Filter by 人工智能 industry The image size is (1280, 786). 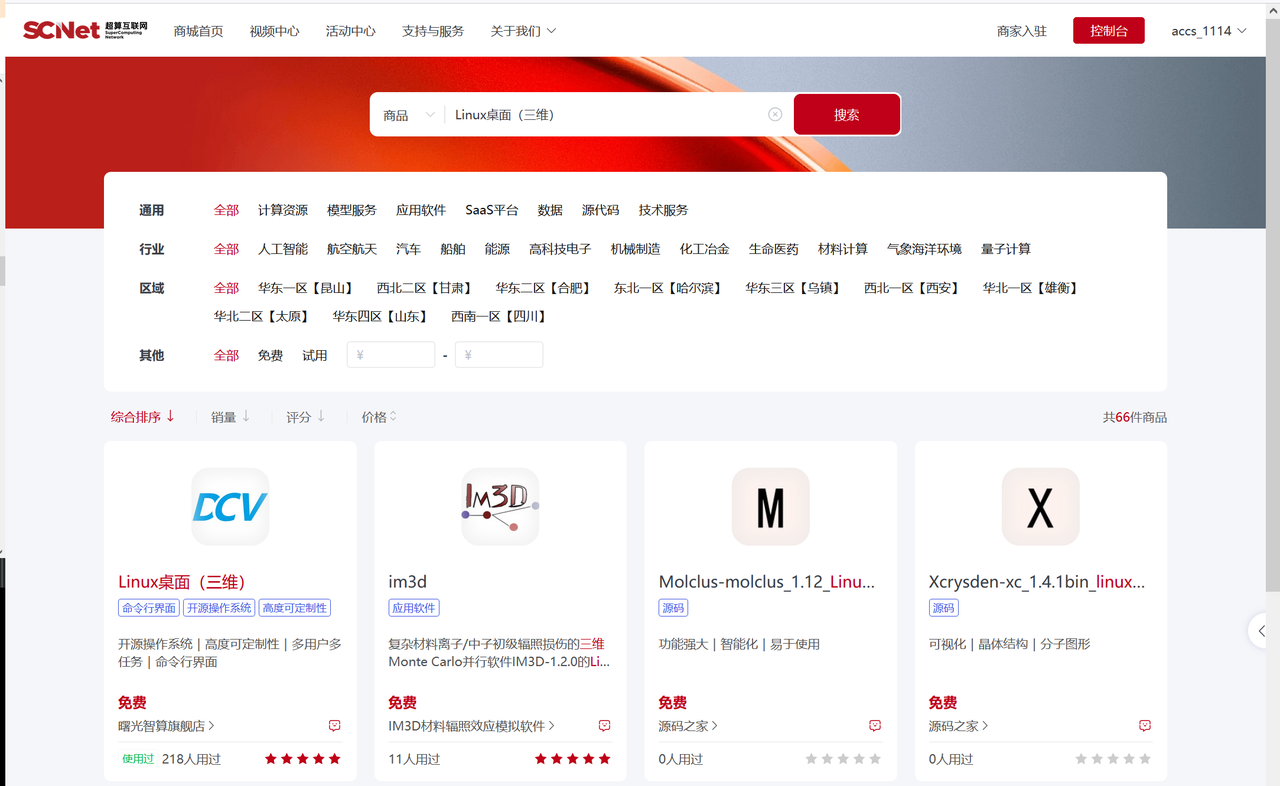(283, 249)
